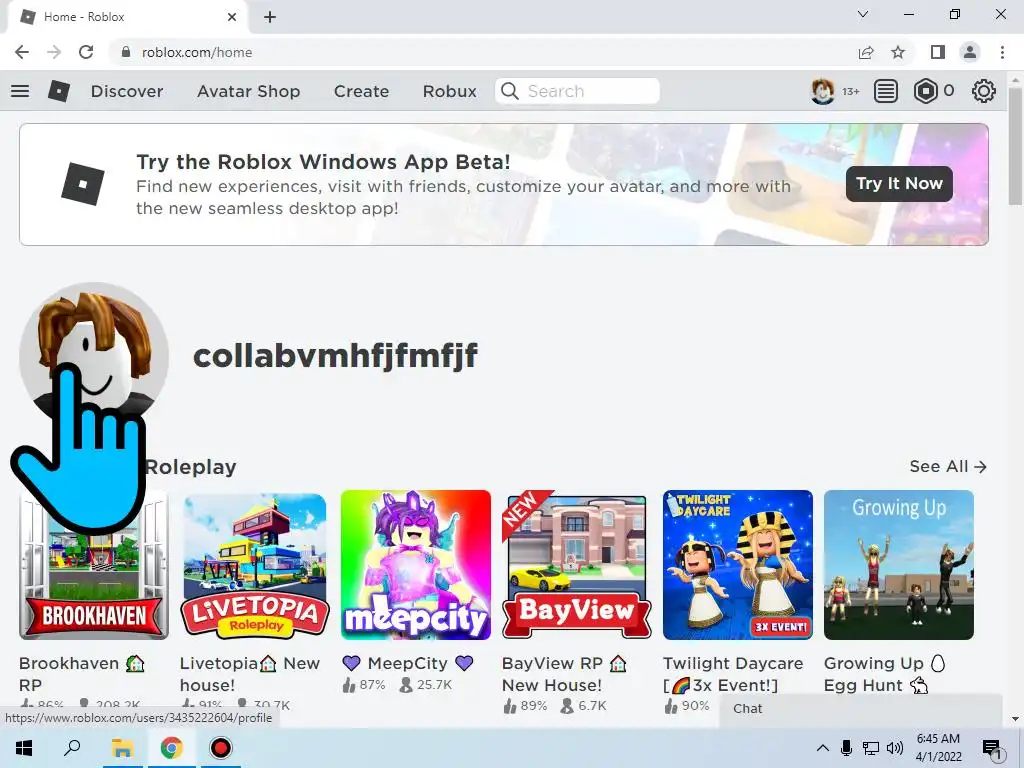The width and height of the screenshot is (1024, 768).
Task: Open the Windows Start menu
Action: 24,748
